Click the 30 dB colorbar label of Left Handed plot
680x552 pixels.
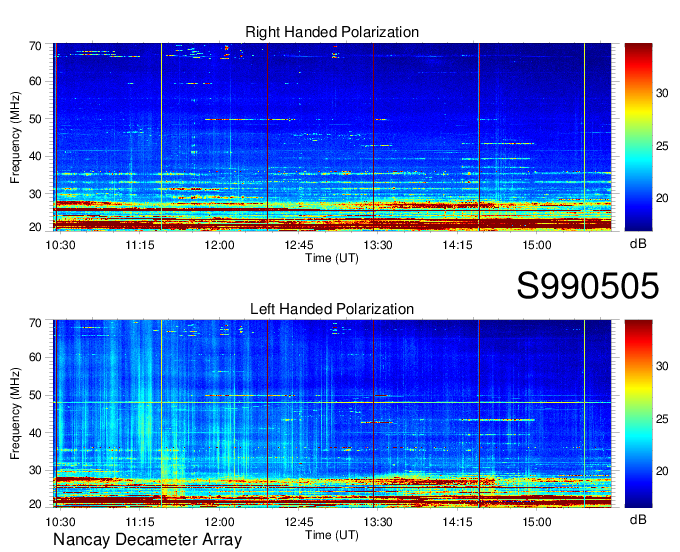pos(662,366)
